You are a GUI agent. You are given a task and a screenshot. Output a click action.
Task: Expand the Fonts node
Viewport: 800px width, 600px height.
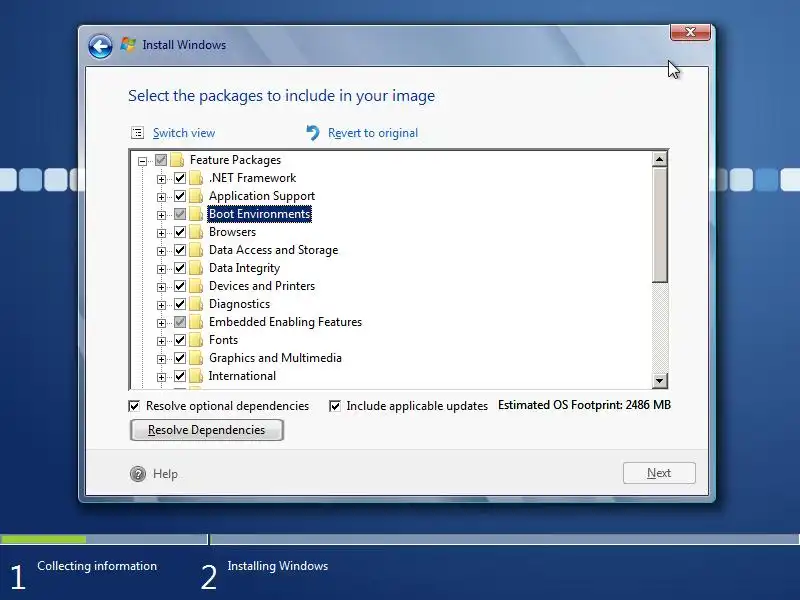[x=161, y=341]
